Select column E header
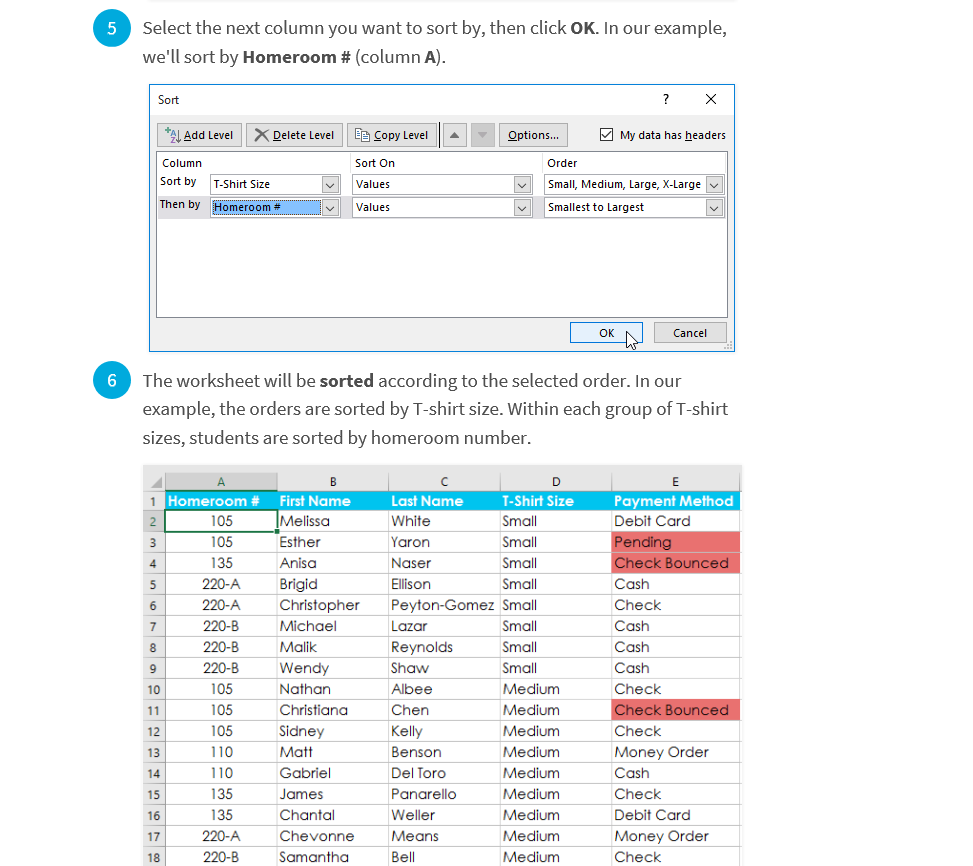973x866 pixels. click(x=675, y=481)
